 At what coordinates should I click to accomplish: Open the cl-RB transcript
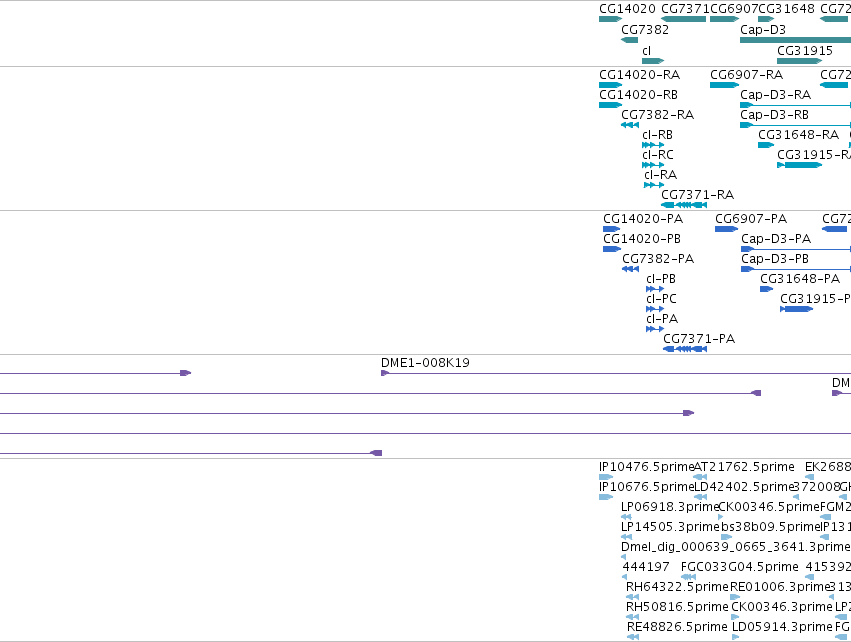tap(657, 135)
